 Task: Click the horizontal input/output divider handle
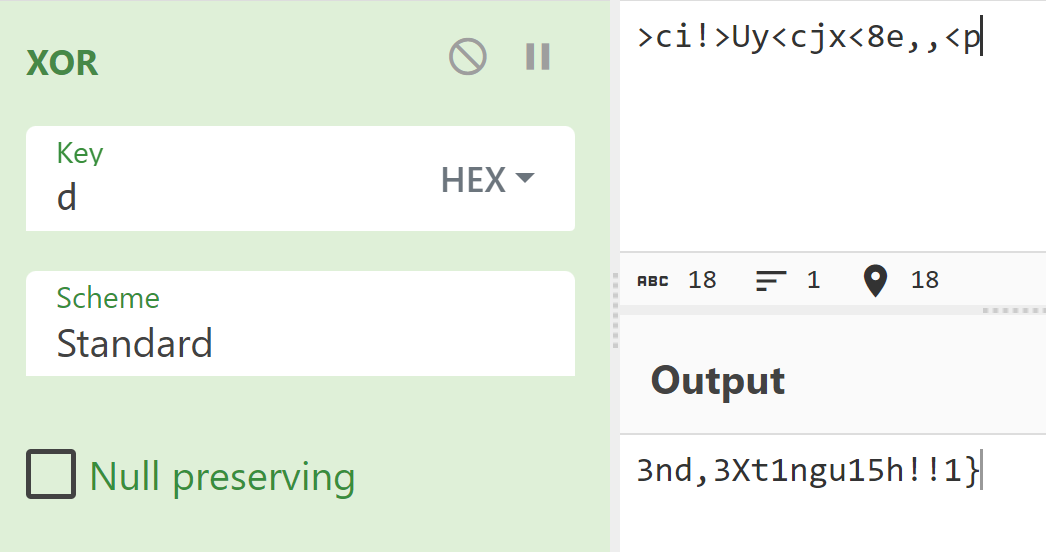point(1013,310)
